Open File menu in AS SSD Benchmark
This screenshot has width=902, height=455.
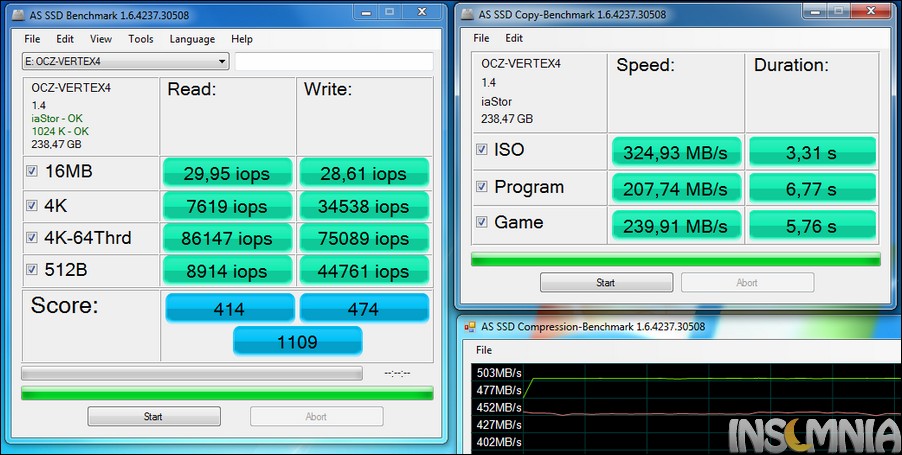click(32, 39)
